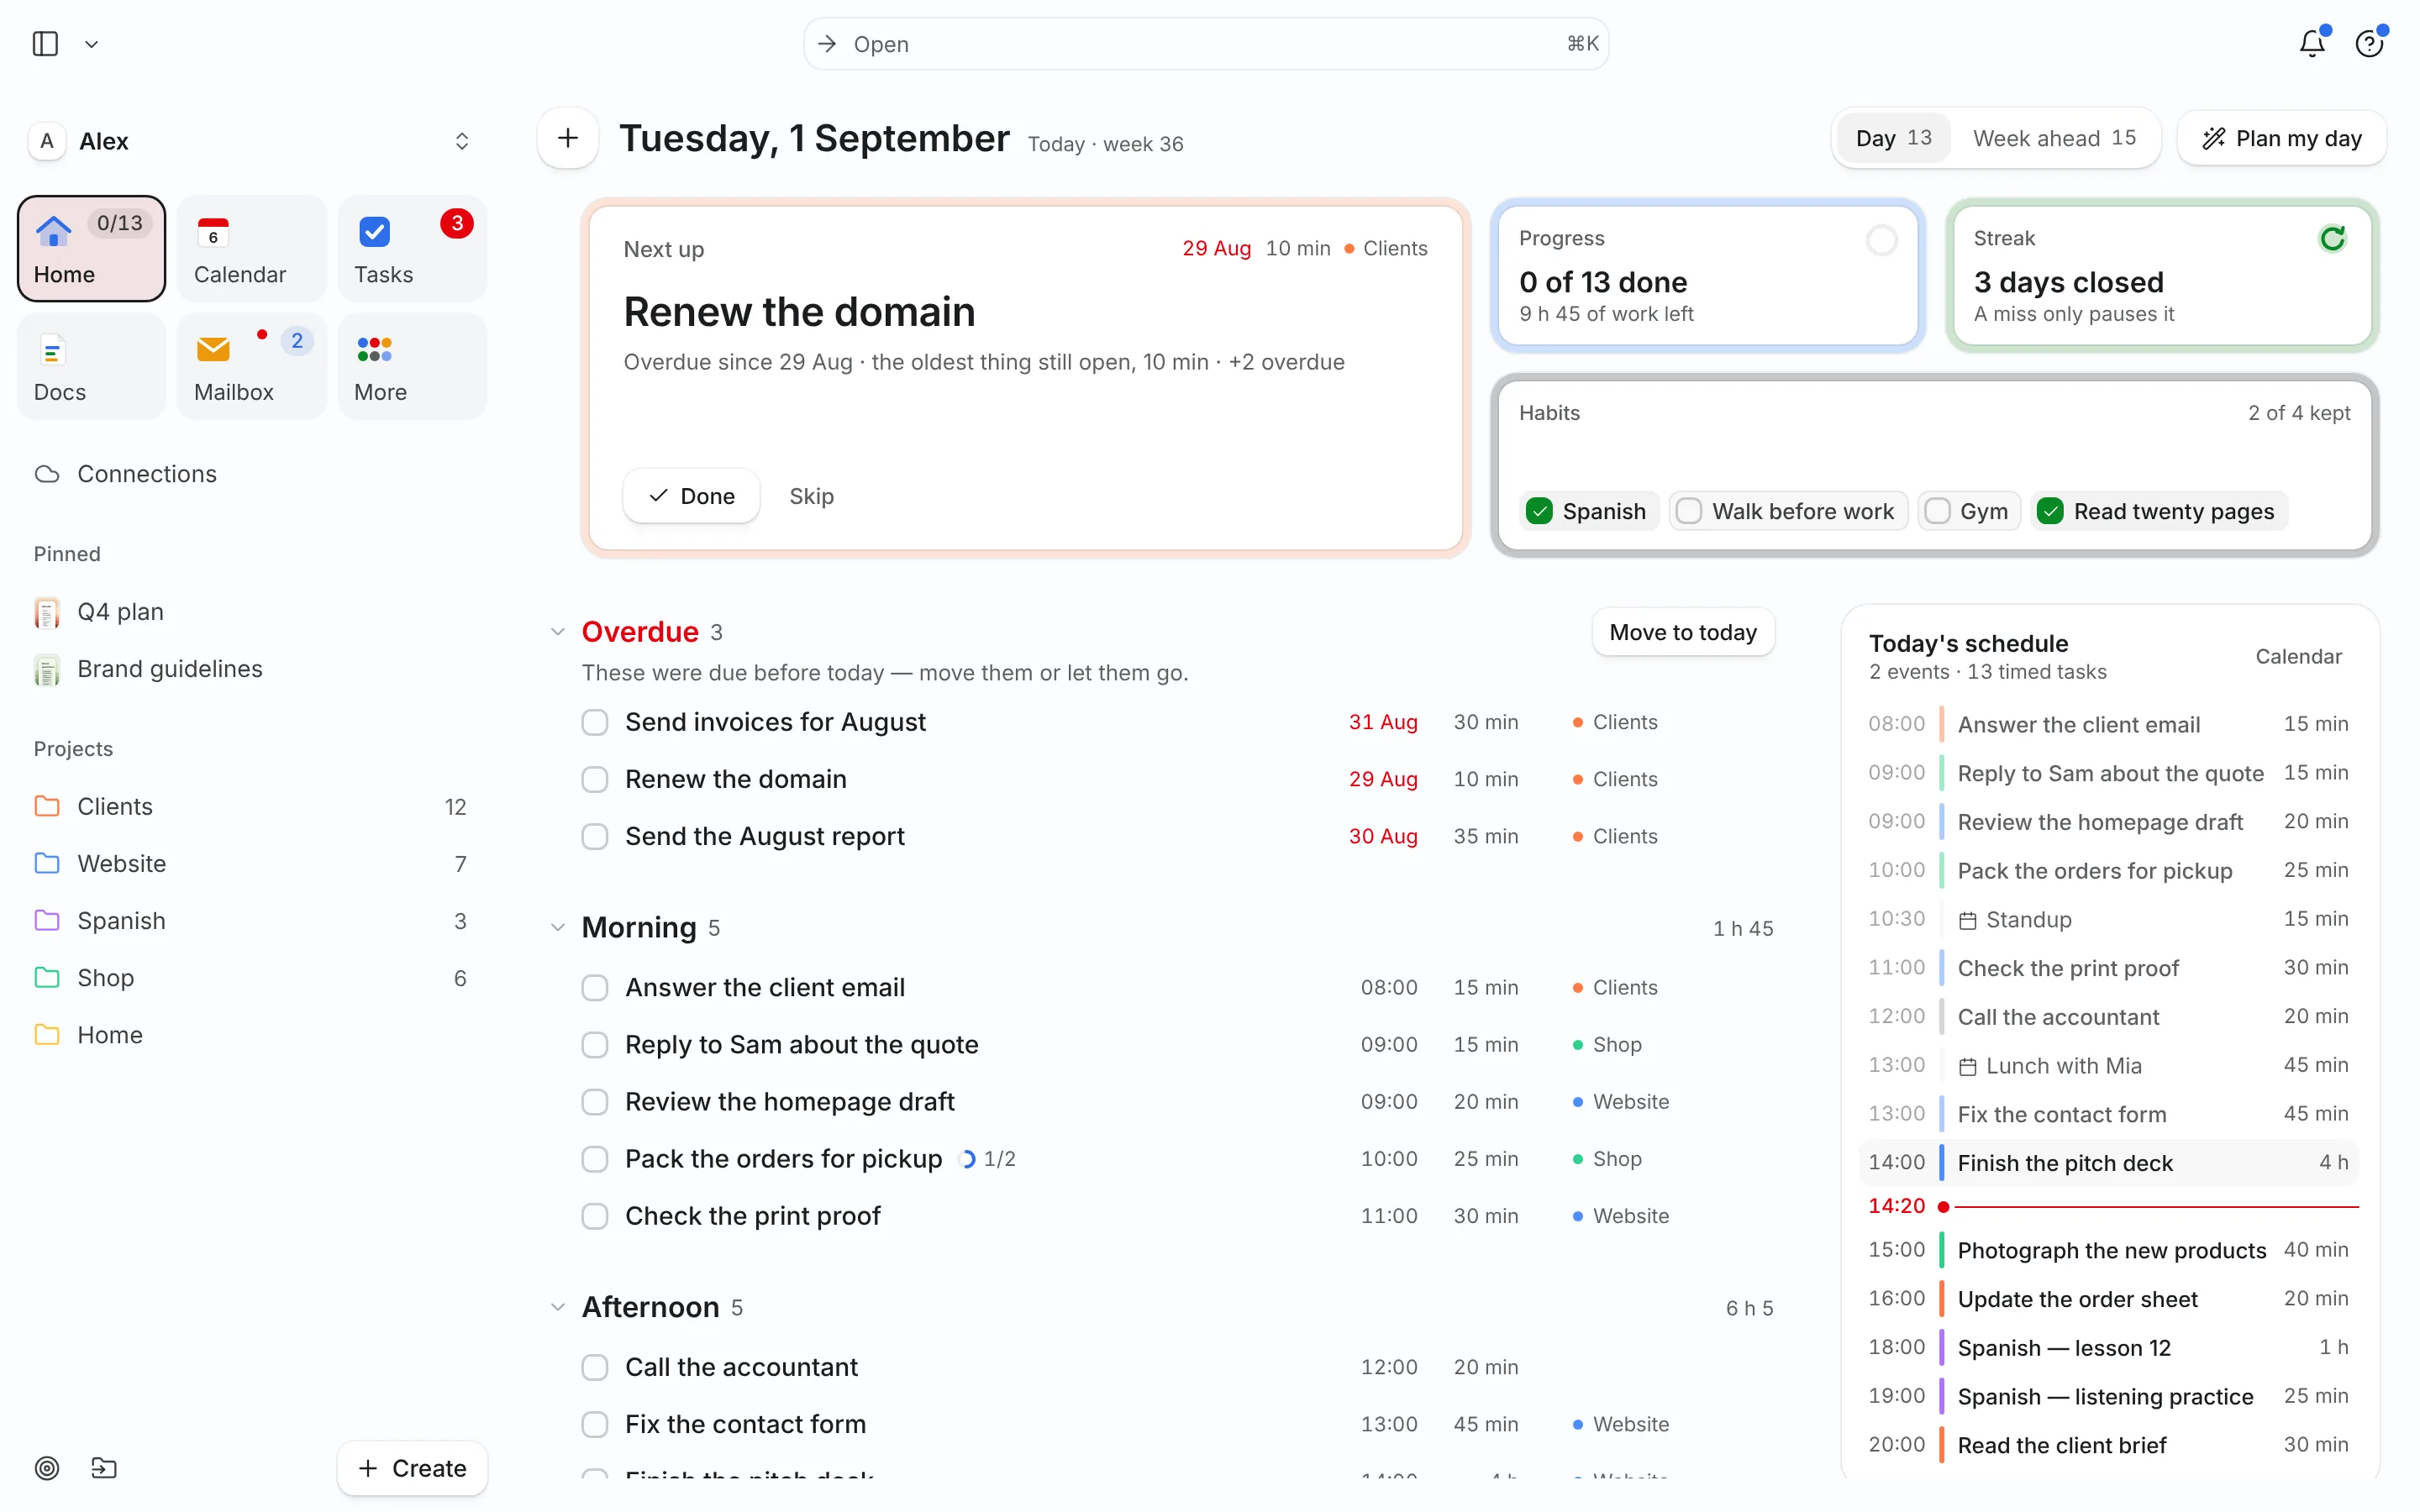Open the Mailbox tile
The image size is (2420, 1512).
[x=251, y=366]
